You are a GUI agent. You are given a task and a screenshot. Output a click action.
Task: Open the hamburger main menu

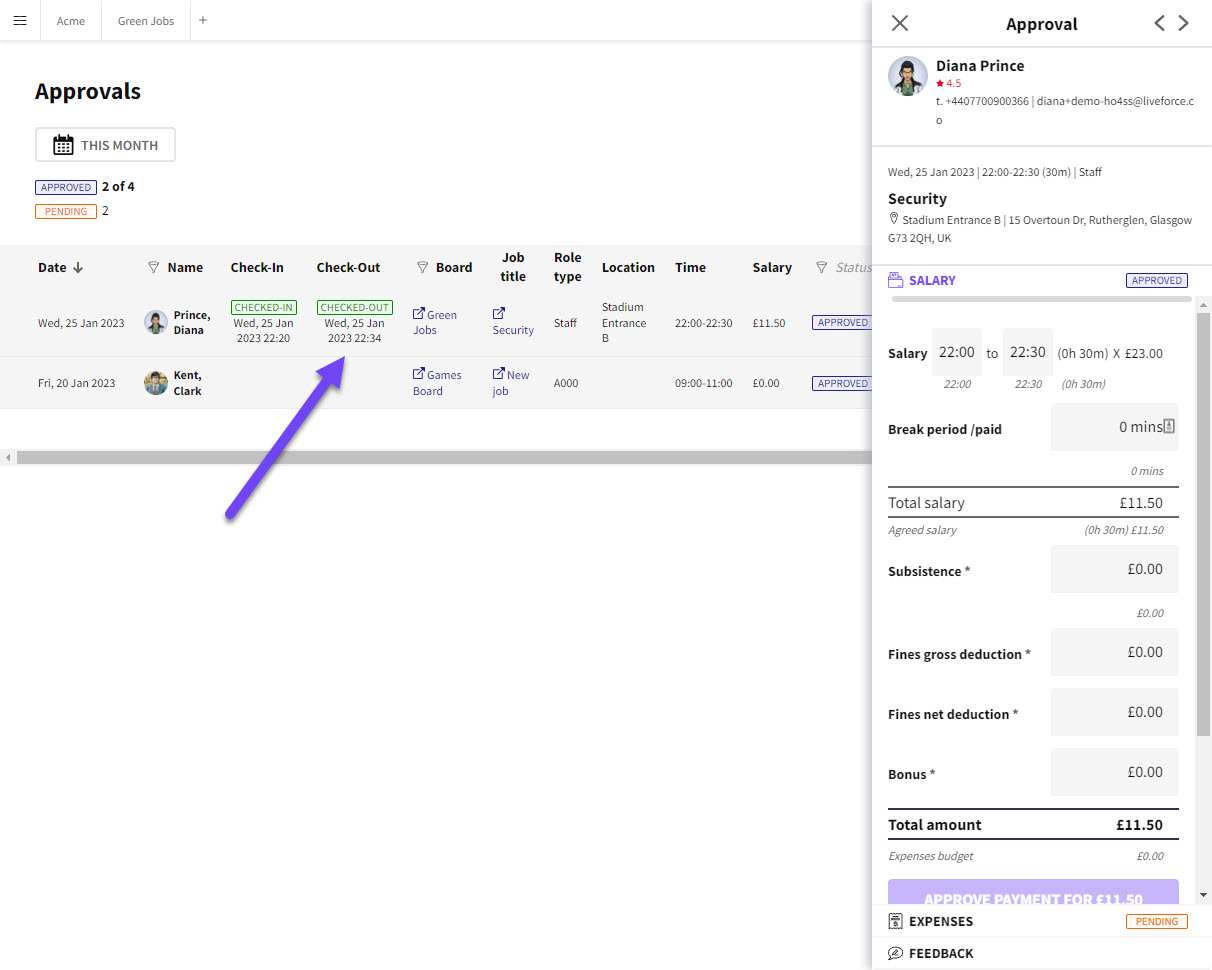20,20
